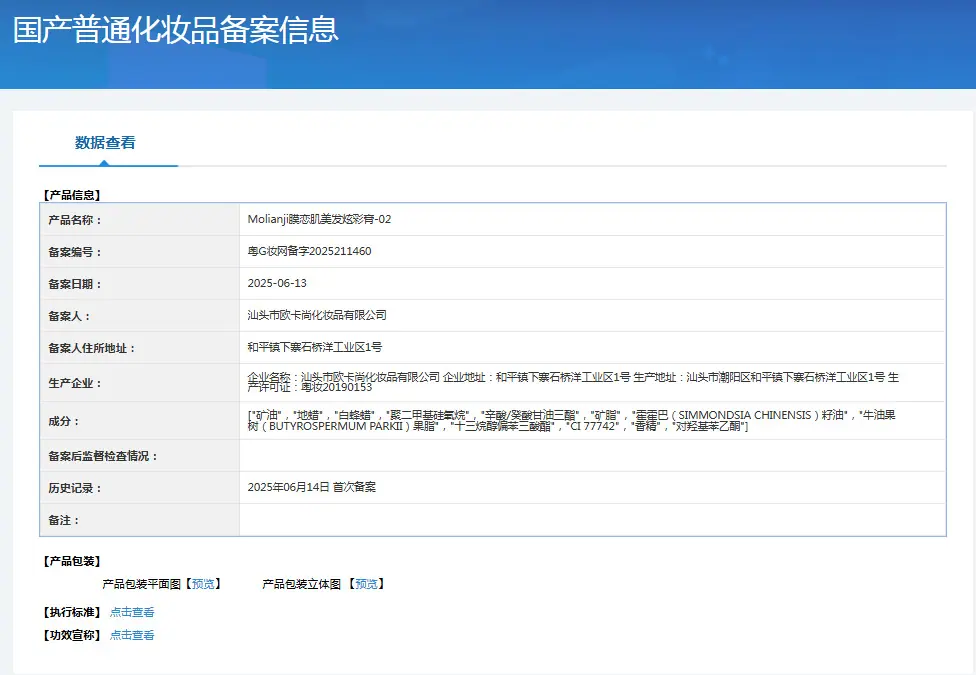Select address 和平镇下寨石桥洋工业区1号 in 备案人住所地址 row
The width and height of the screenshot is (976, 675).
pos(314,347)
